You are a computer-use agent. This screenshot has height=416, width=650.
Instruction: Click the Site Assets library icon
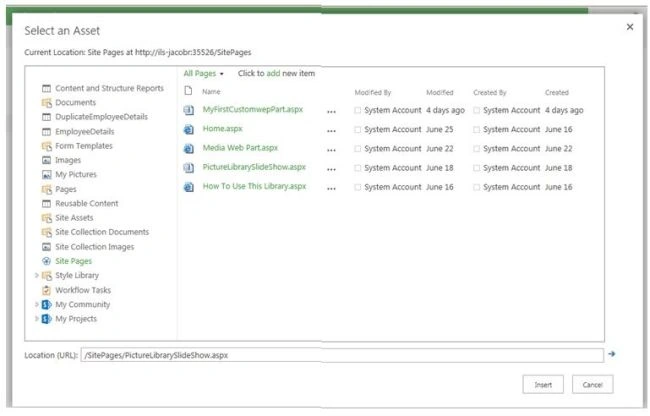point(46,218)
